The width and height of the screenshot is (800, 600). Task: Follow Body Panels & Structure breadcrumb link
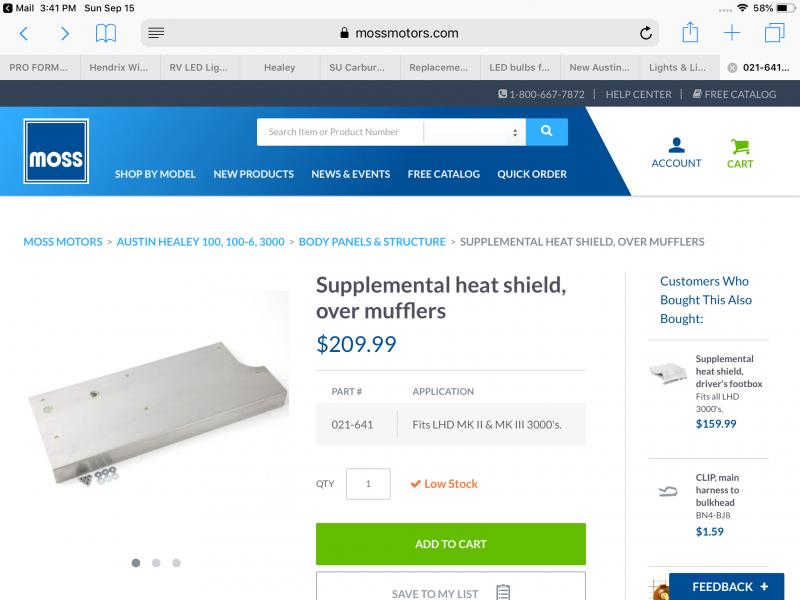(372, 242)
